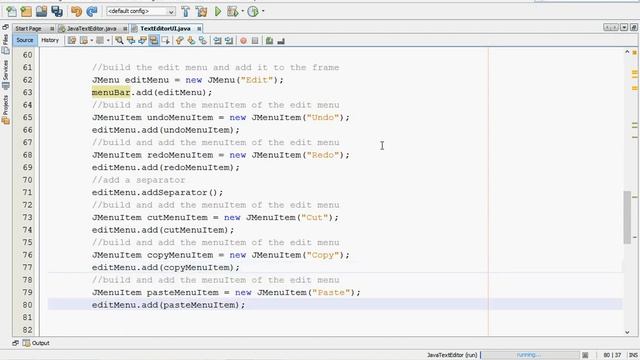Open the Profile Project dropdown arrow
640x360 pixels.
[263, 11]
